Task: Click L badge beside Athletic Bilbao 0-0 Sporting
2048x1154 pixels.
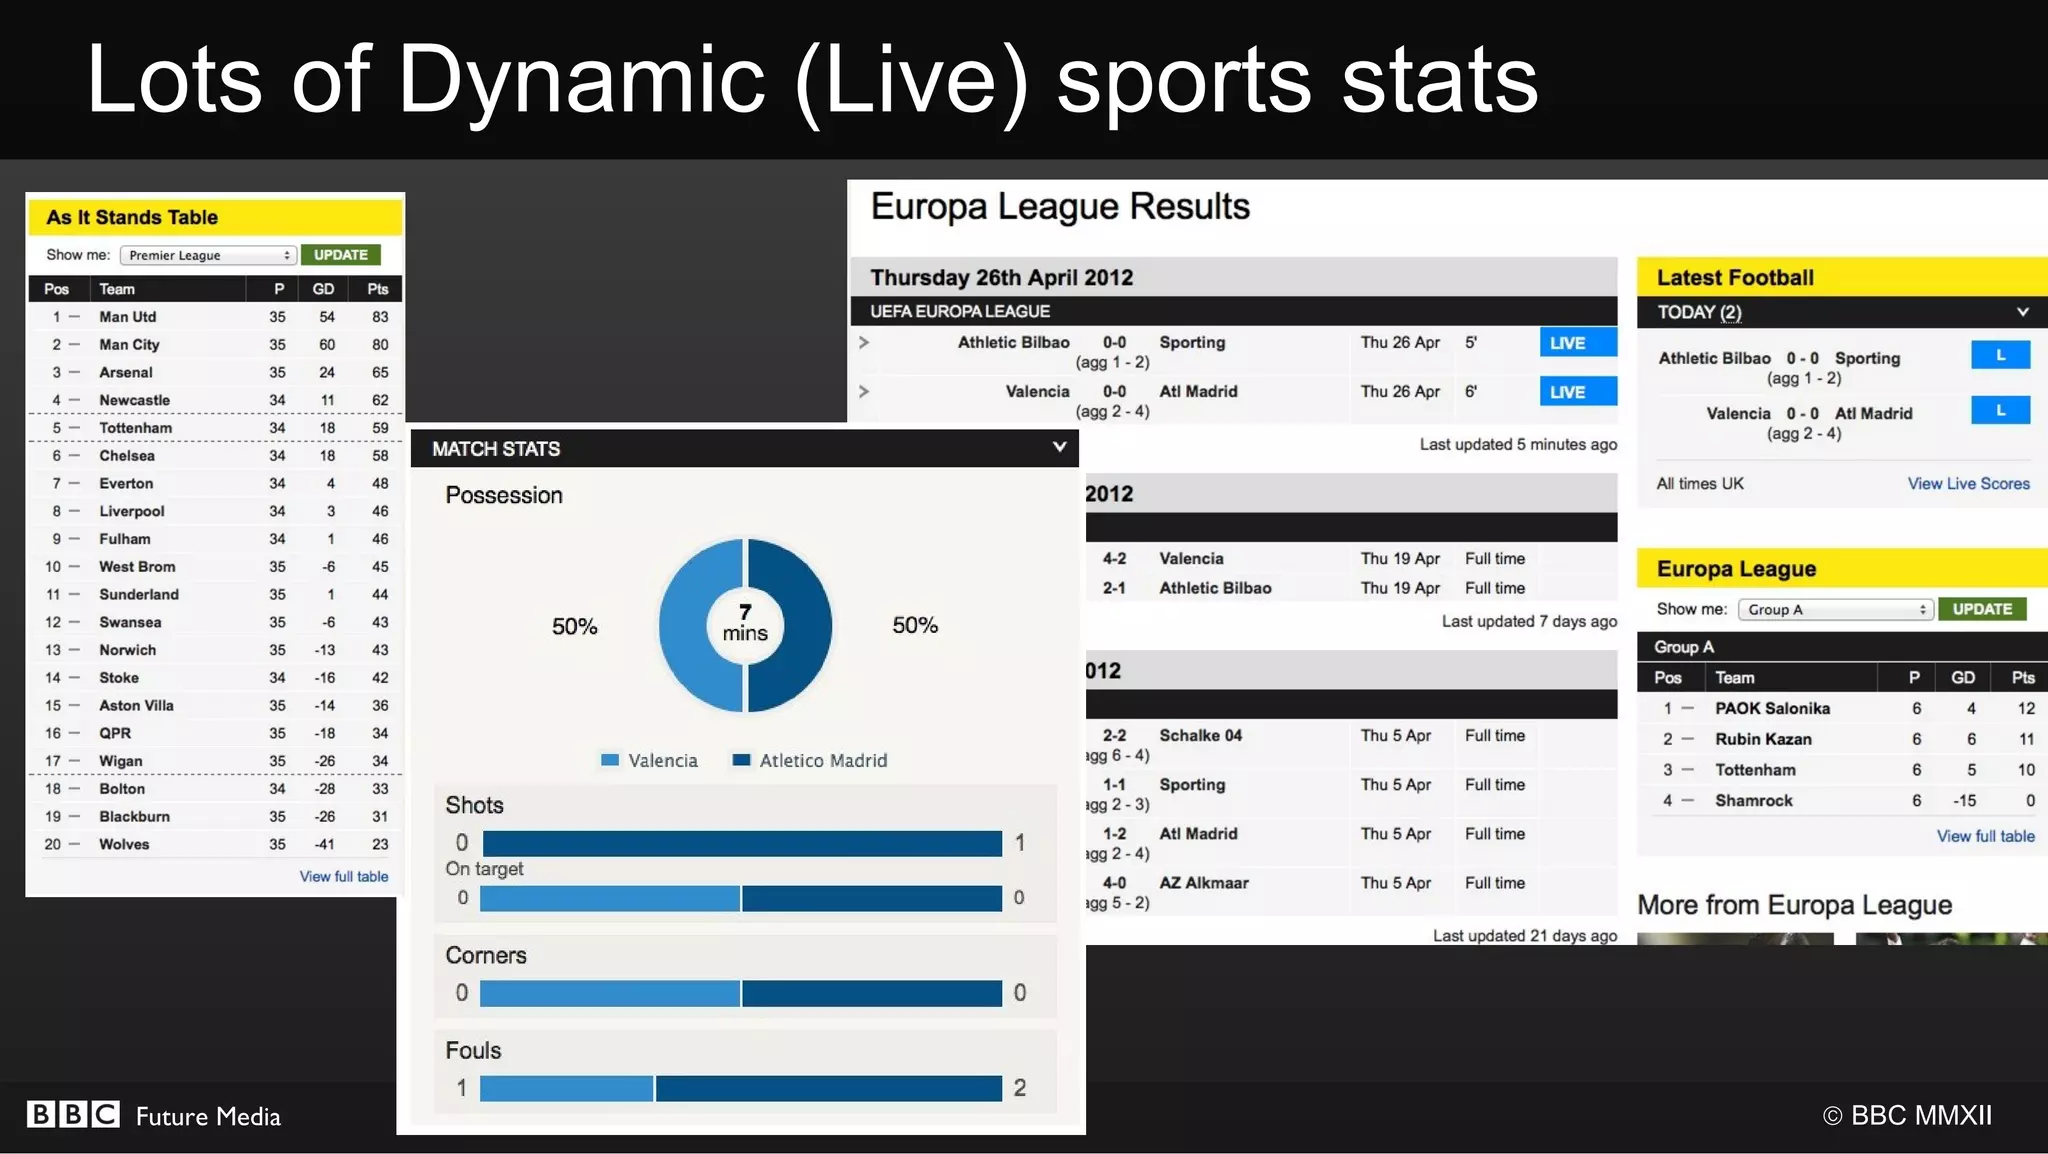Action: 2000,355
